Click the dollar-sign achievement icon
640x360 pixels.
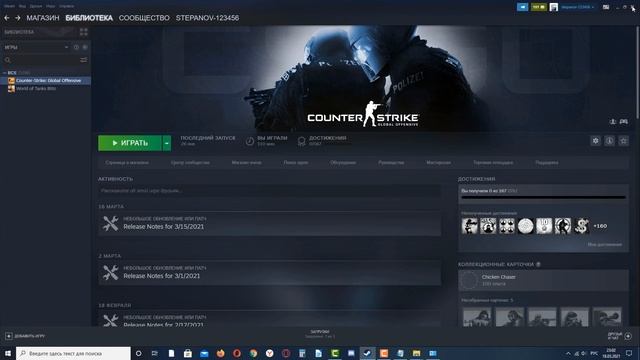click(x=582, y=226)
